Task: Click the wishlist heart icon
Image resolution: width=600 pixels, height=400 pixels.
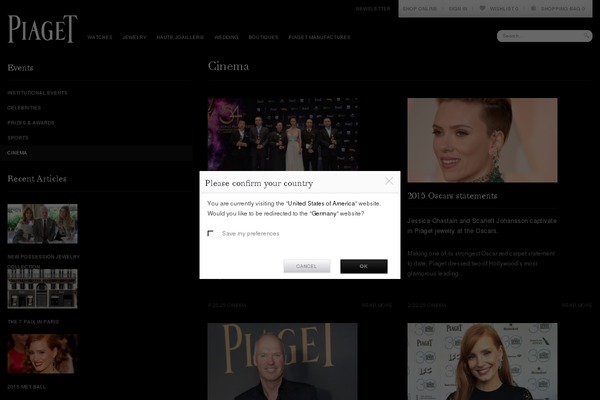Action: (x=482, y=8)
